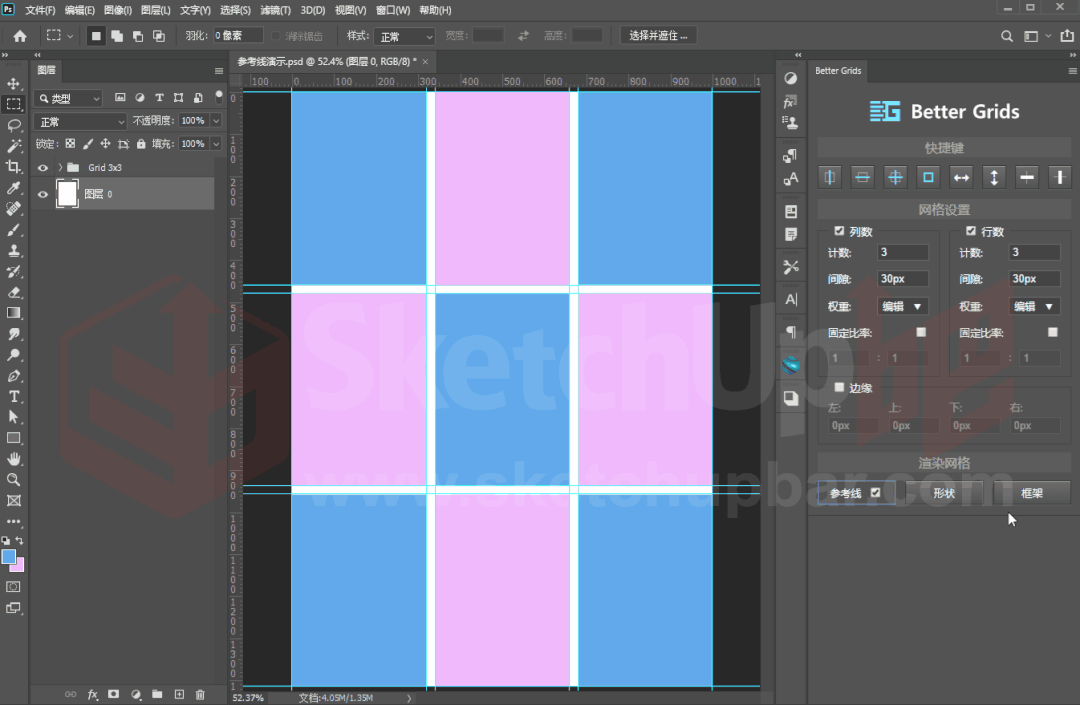Add layer style via fx icon
The height and width of the screenshot is (705, 1080).
click(x=92, y=695)
